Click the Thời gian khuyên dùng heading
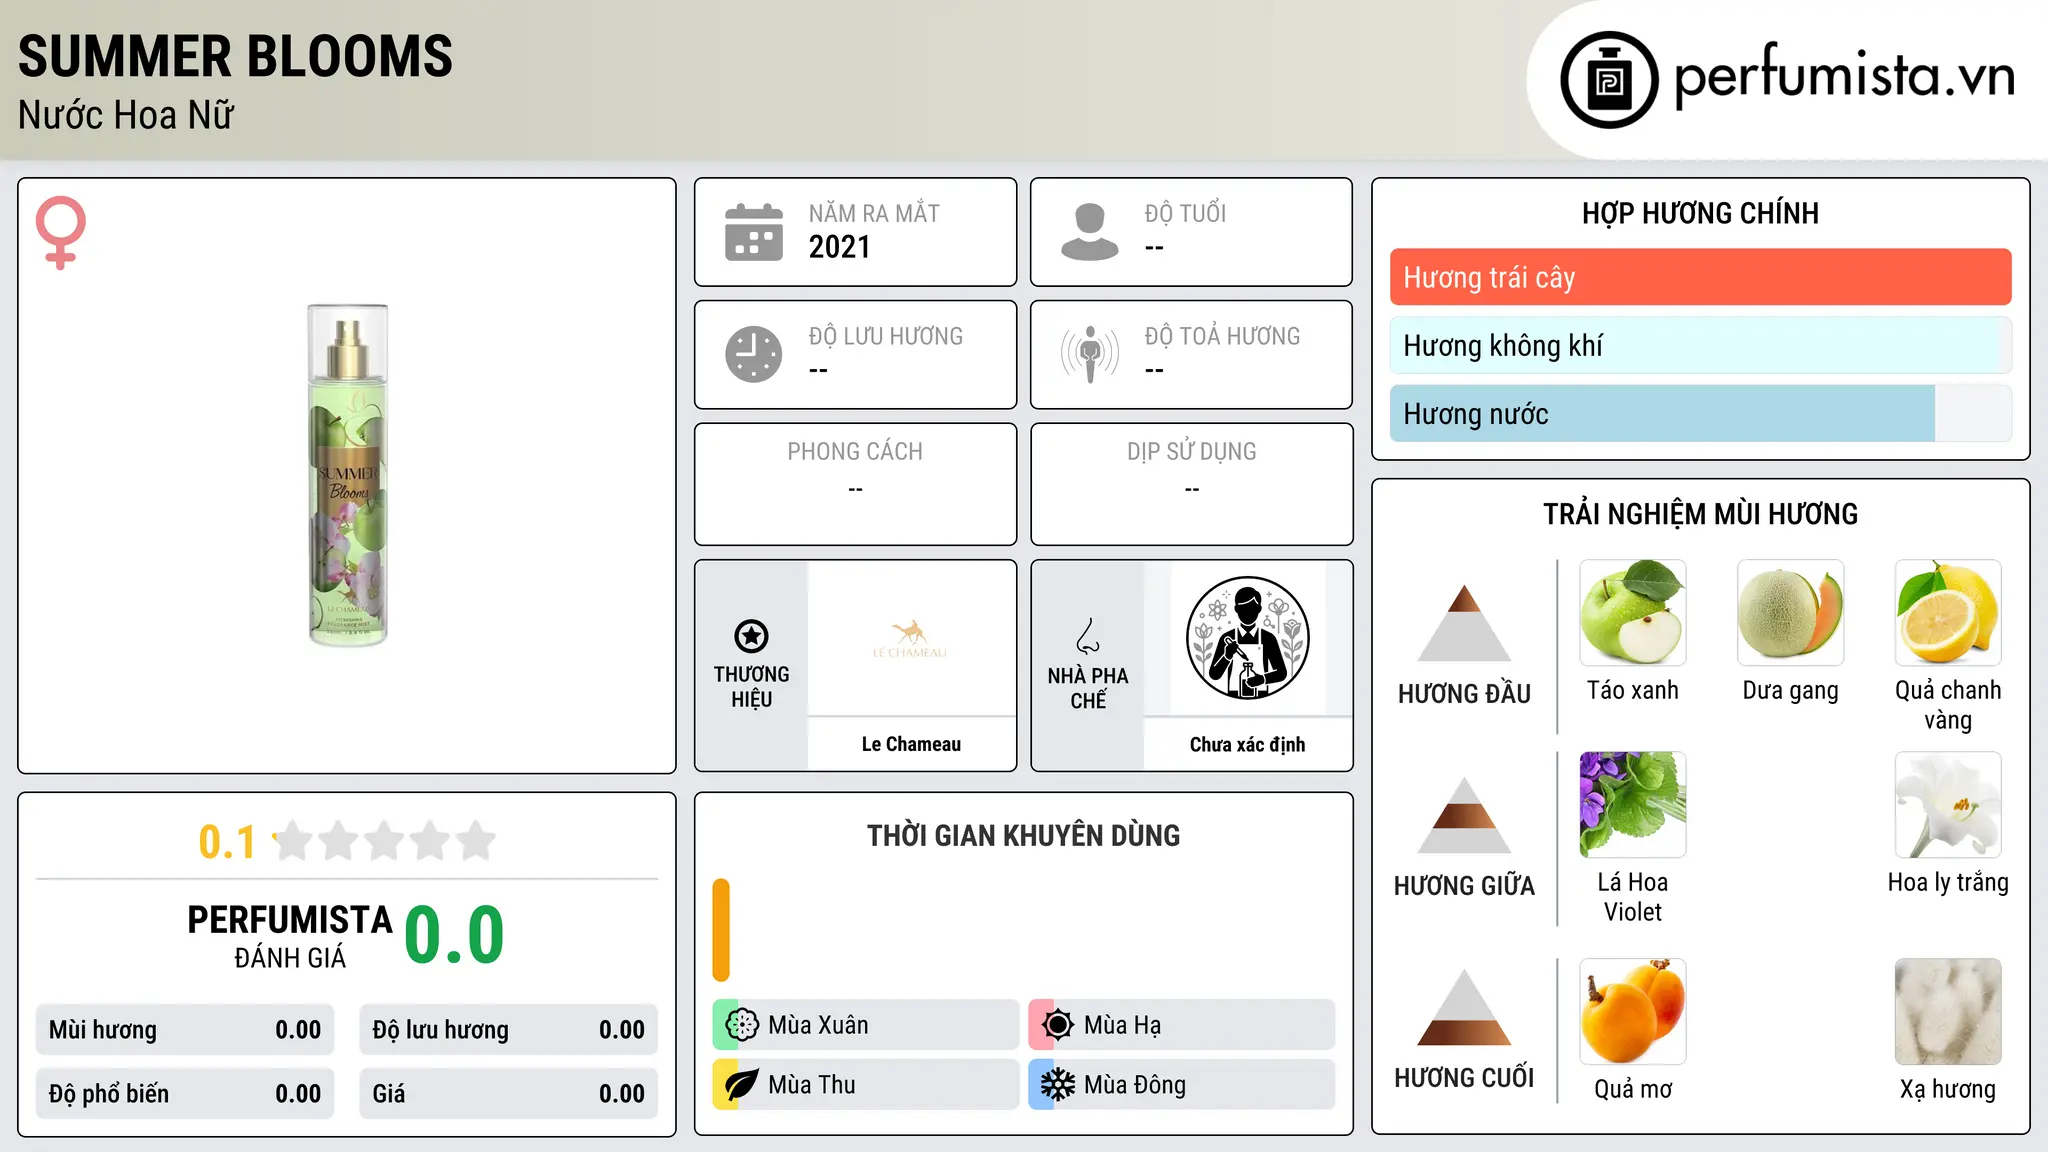 point(1023,835)
